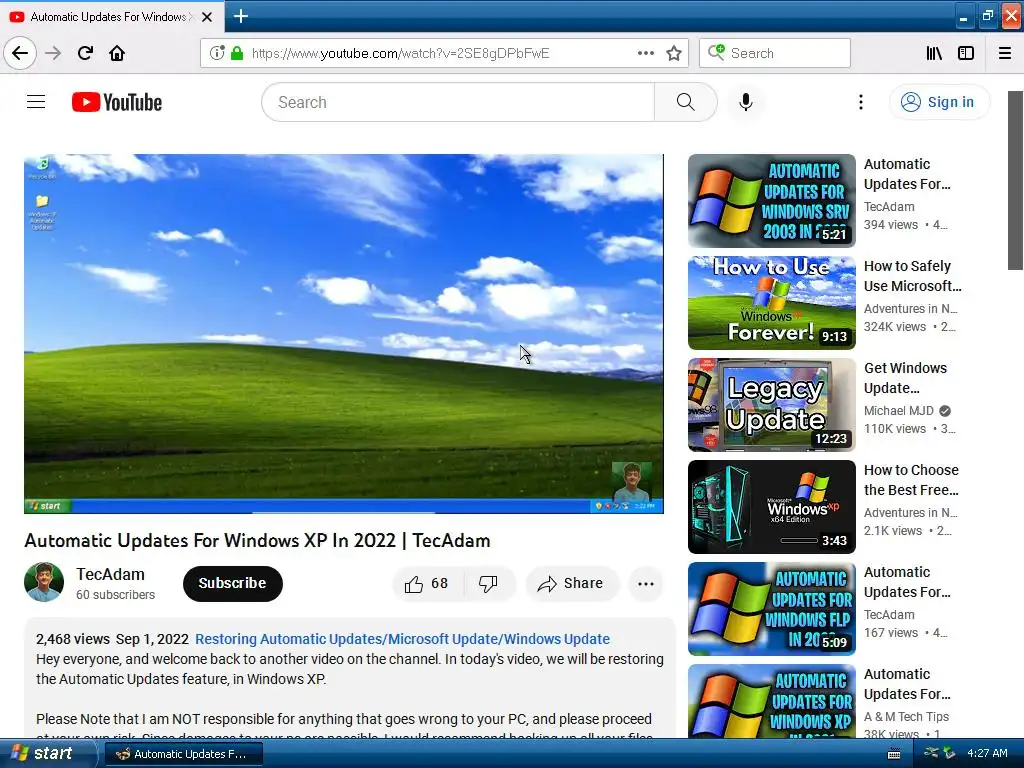Click the green padlock security icon
The height and width of the screenshot is (768, 1024).
coord(237,53)
